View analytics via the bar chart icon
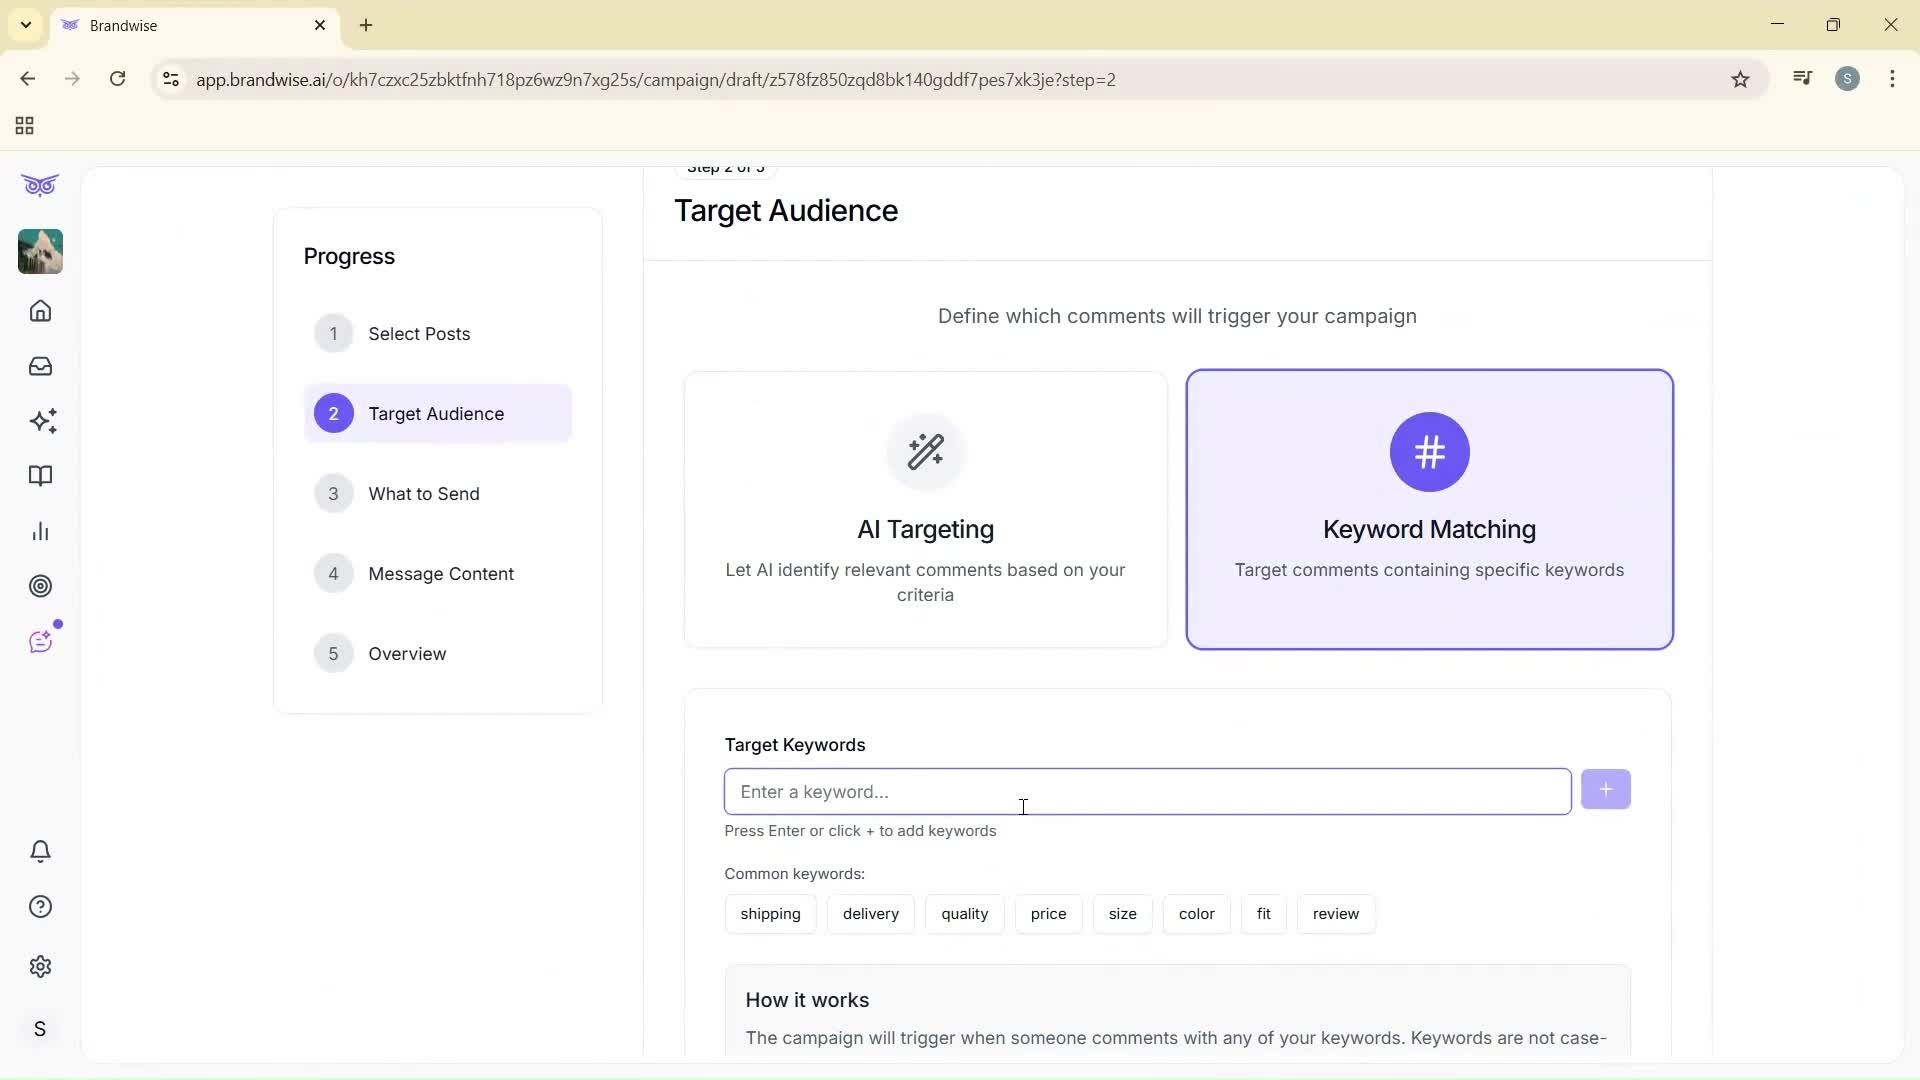Image resolution: width=1920 pixels, height=1080 pixels. tap(40, 531)
